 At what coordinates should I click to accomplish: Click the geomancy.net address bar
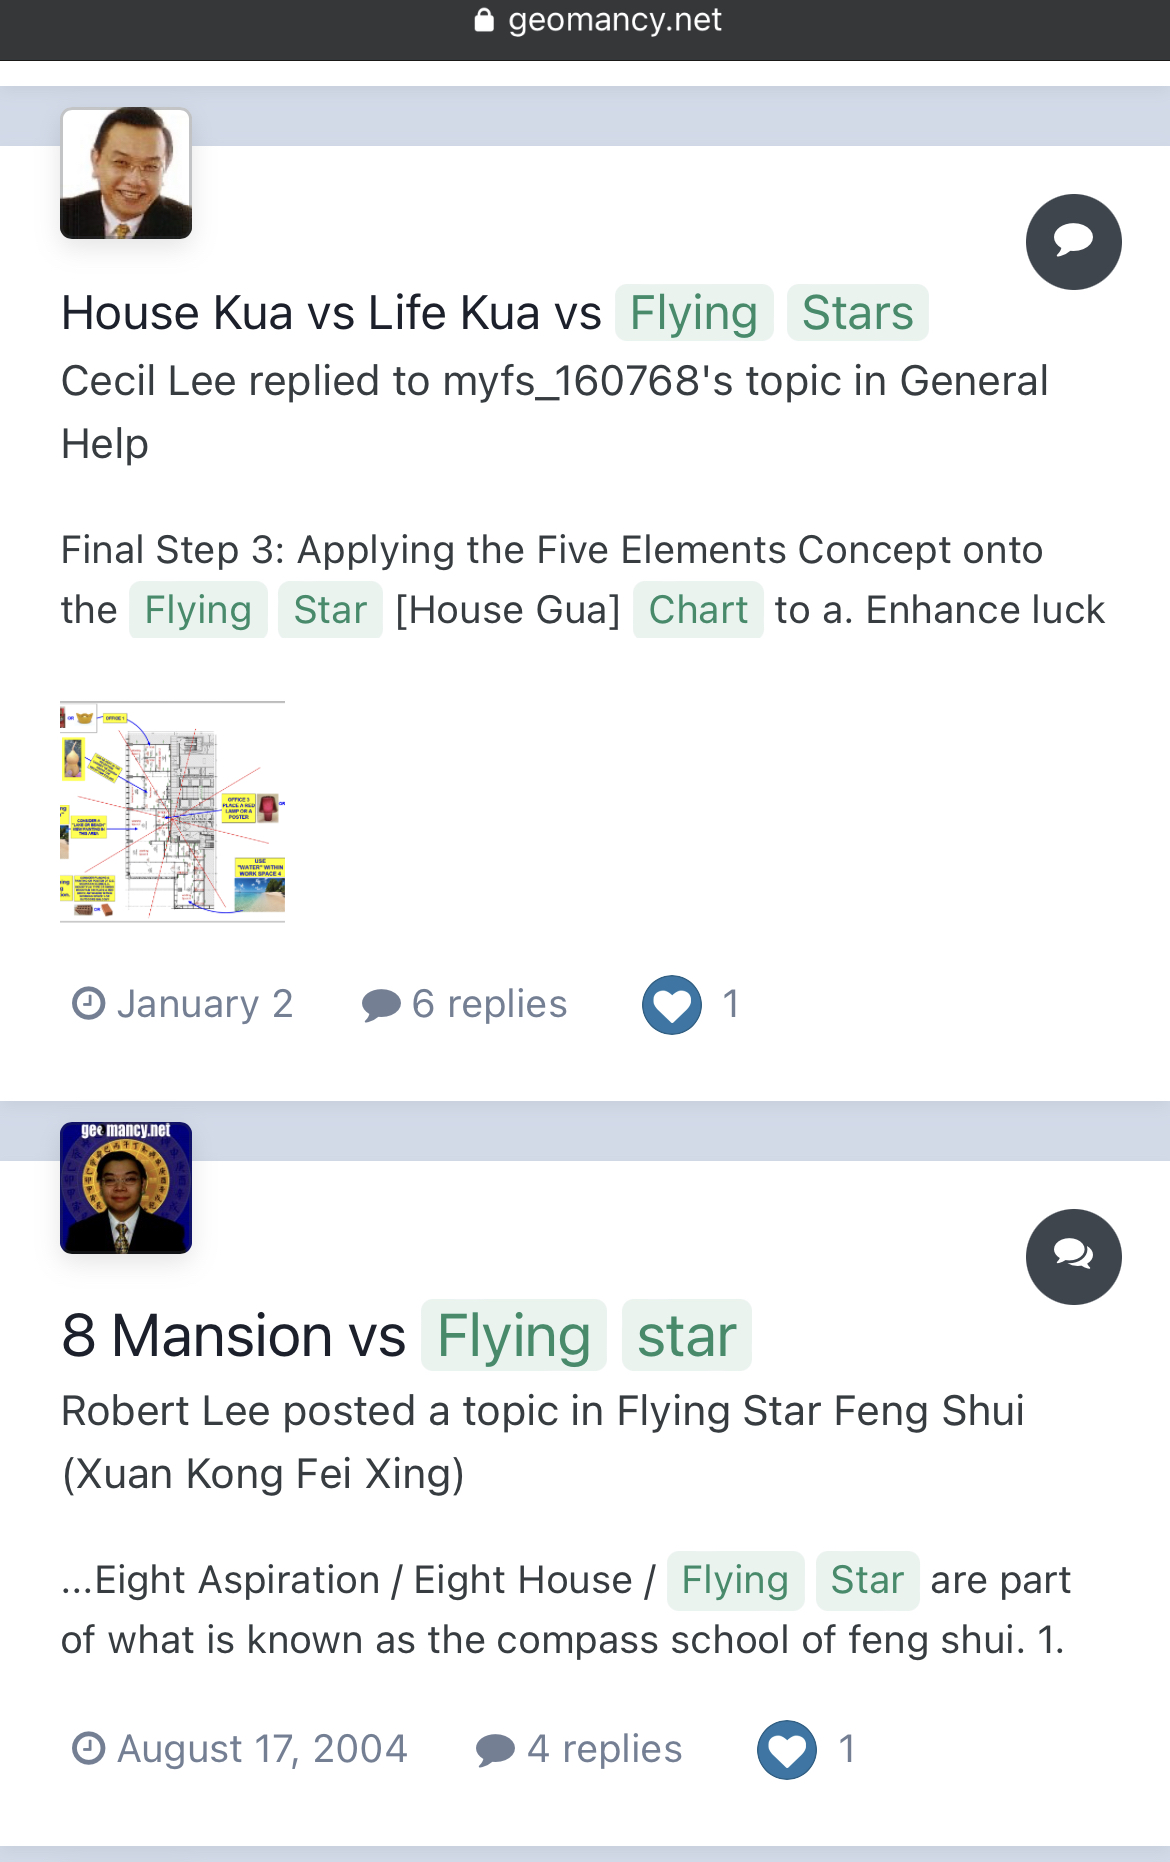tap(597, 20)
